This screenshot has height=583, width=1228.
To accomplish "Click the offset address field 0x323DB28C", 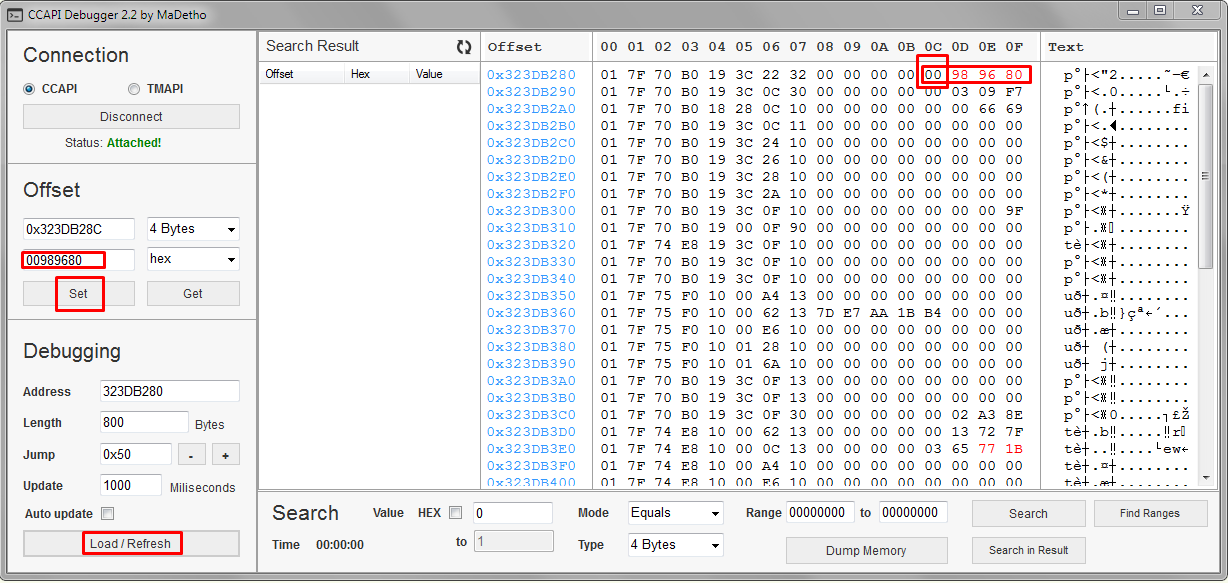I will (79, 229).
